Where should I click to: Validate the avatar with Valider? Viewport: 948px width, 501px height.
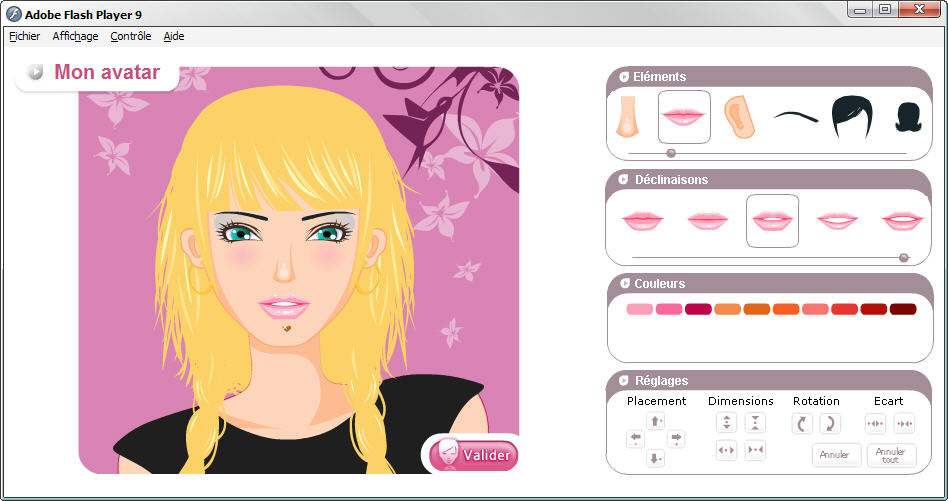[x=474, y=454]
